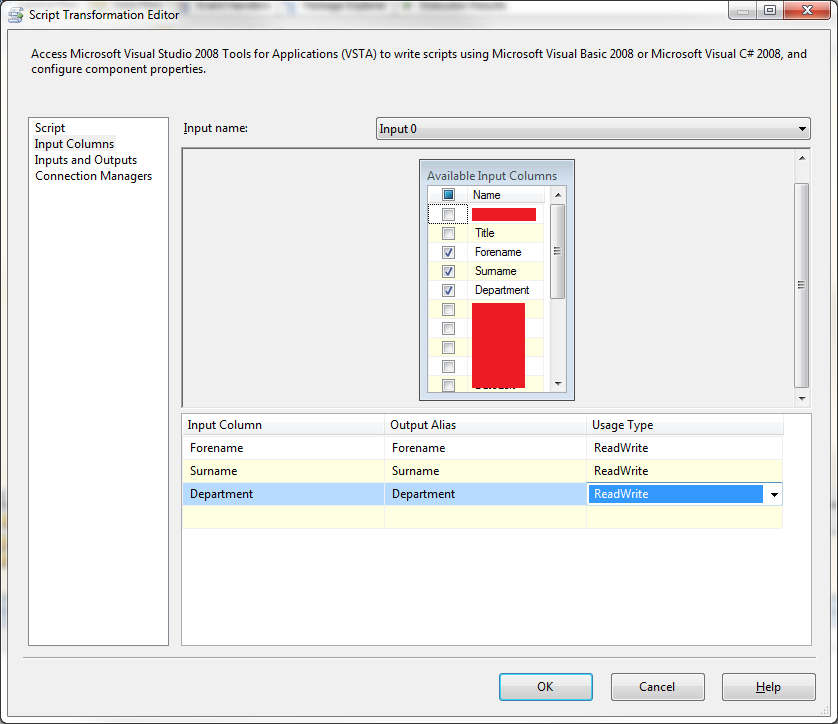
Task: Click the Forename Output Alias cell
Action: 484,448
